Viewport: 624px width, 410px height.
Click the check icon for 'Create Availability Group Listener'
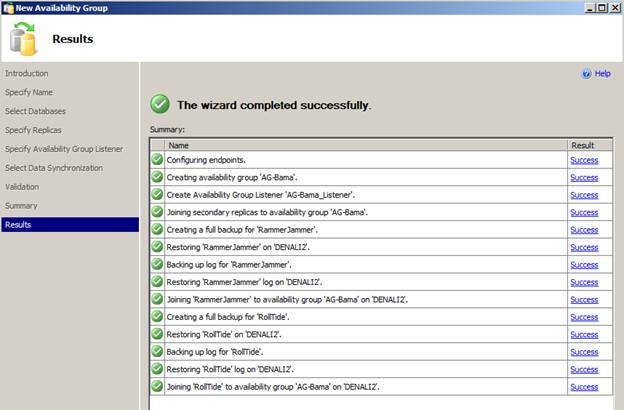point(157,194)
